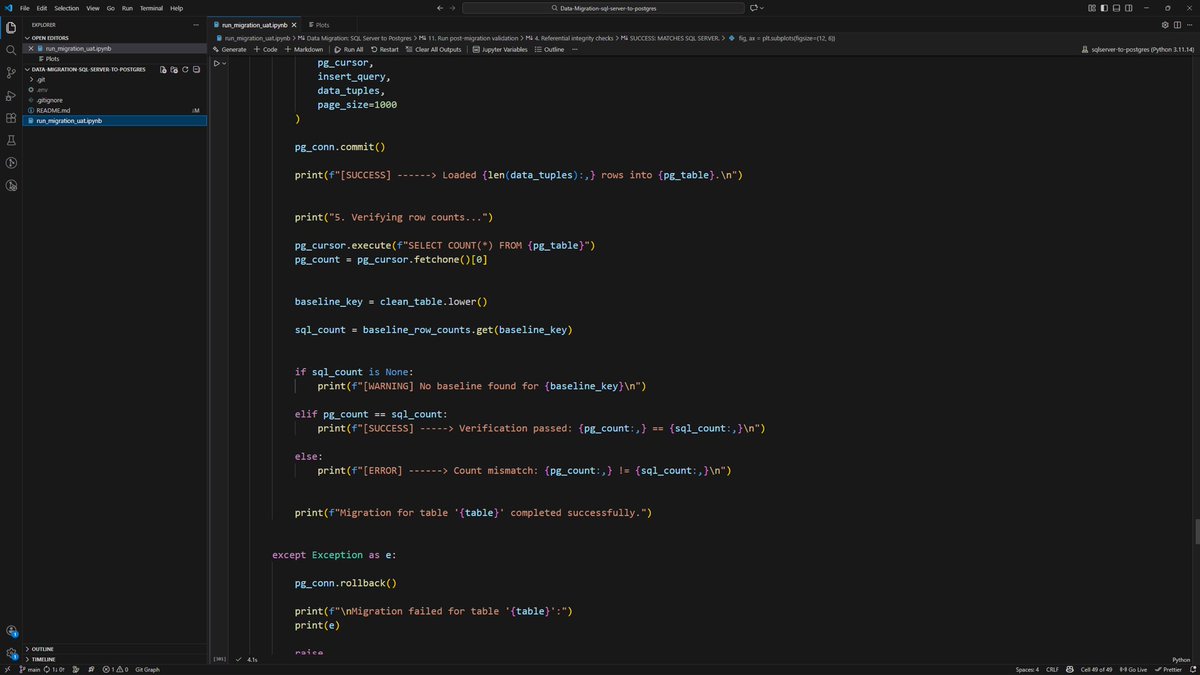The height and width of the screenshot is (675, 1200).
Task: Open the Help menu
Action: tap(177, 8)
